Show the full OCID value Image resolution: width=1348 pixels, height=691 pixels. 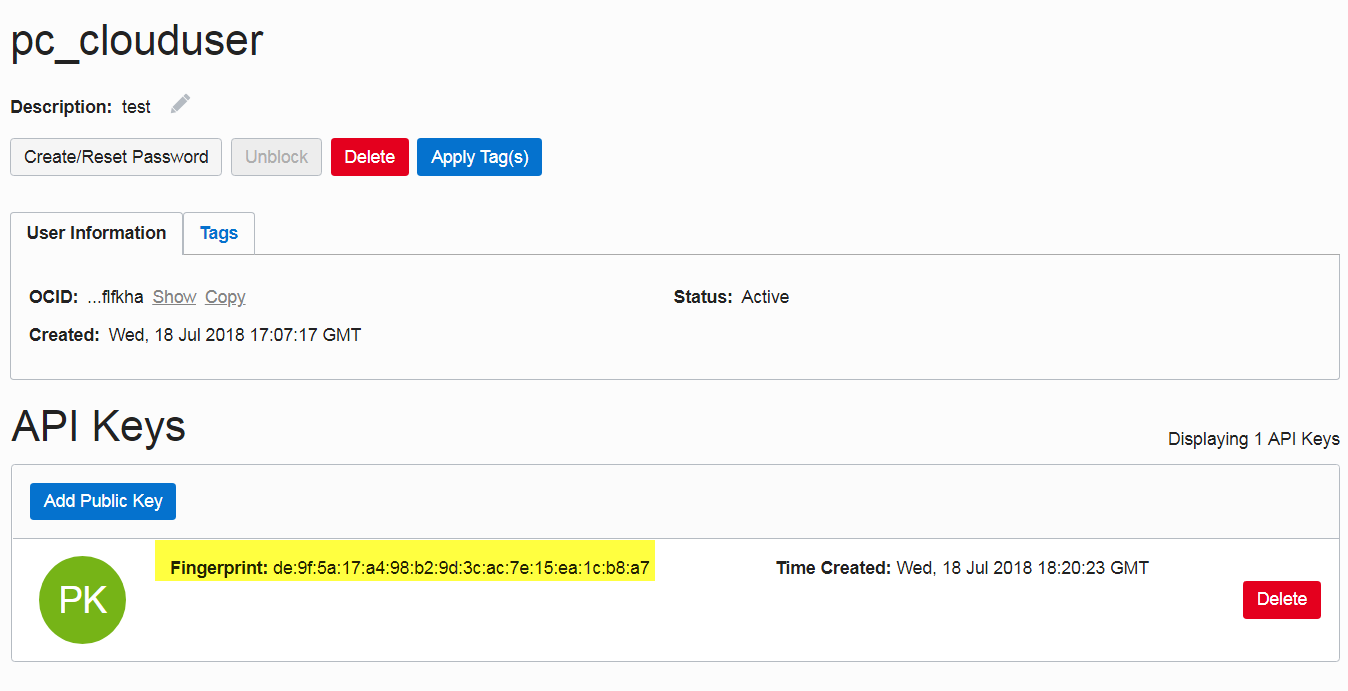pos(174,297)
